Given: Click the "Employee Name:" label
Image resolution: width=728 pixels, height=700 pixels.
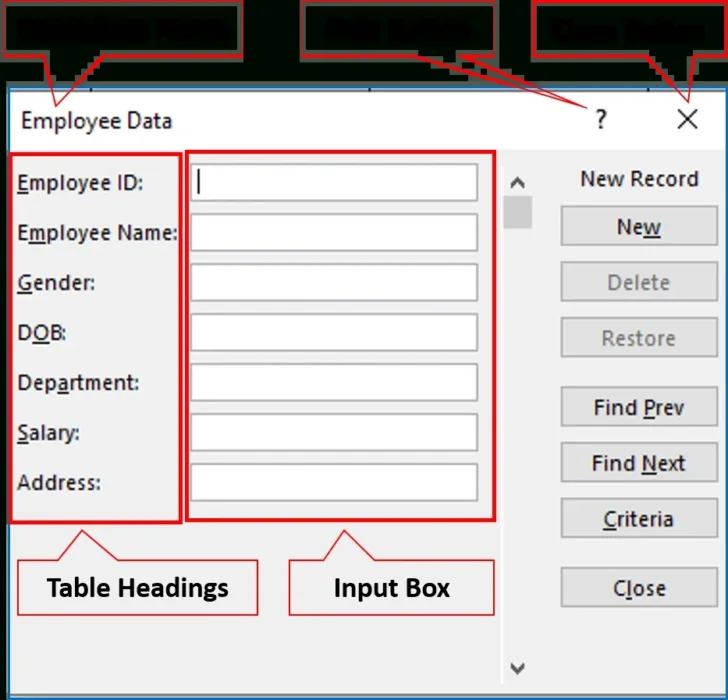Looking at the screenshot, I should [98, 233].
